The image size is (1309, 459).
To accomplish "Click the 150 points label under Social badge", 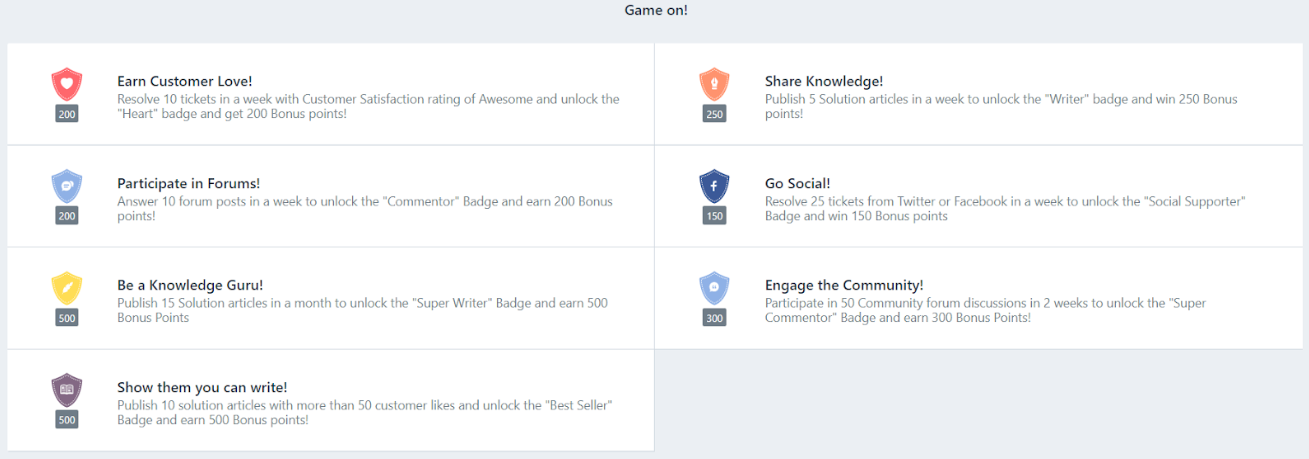I will 714,216.
